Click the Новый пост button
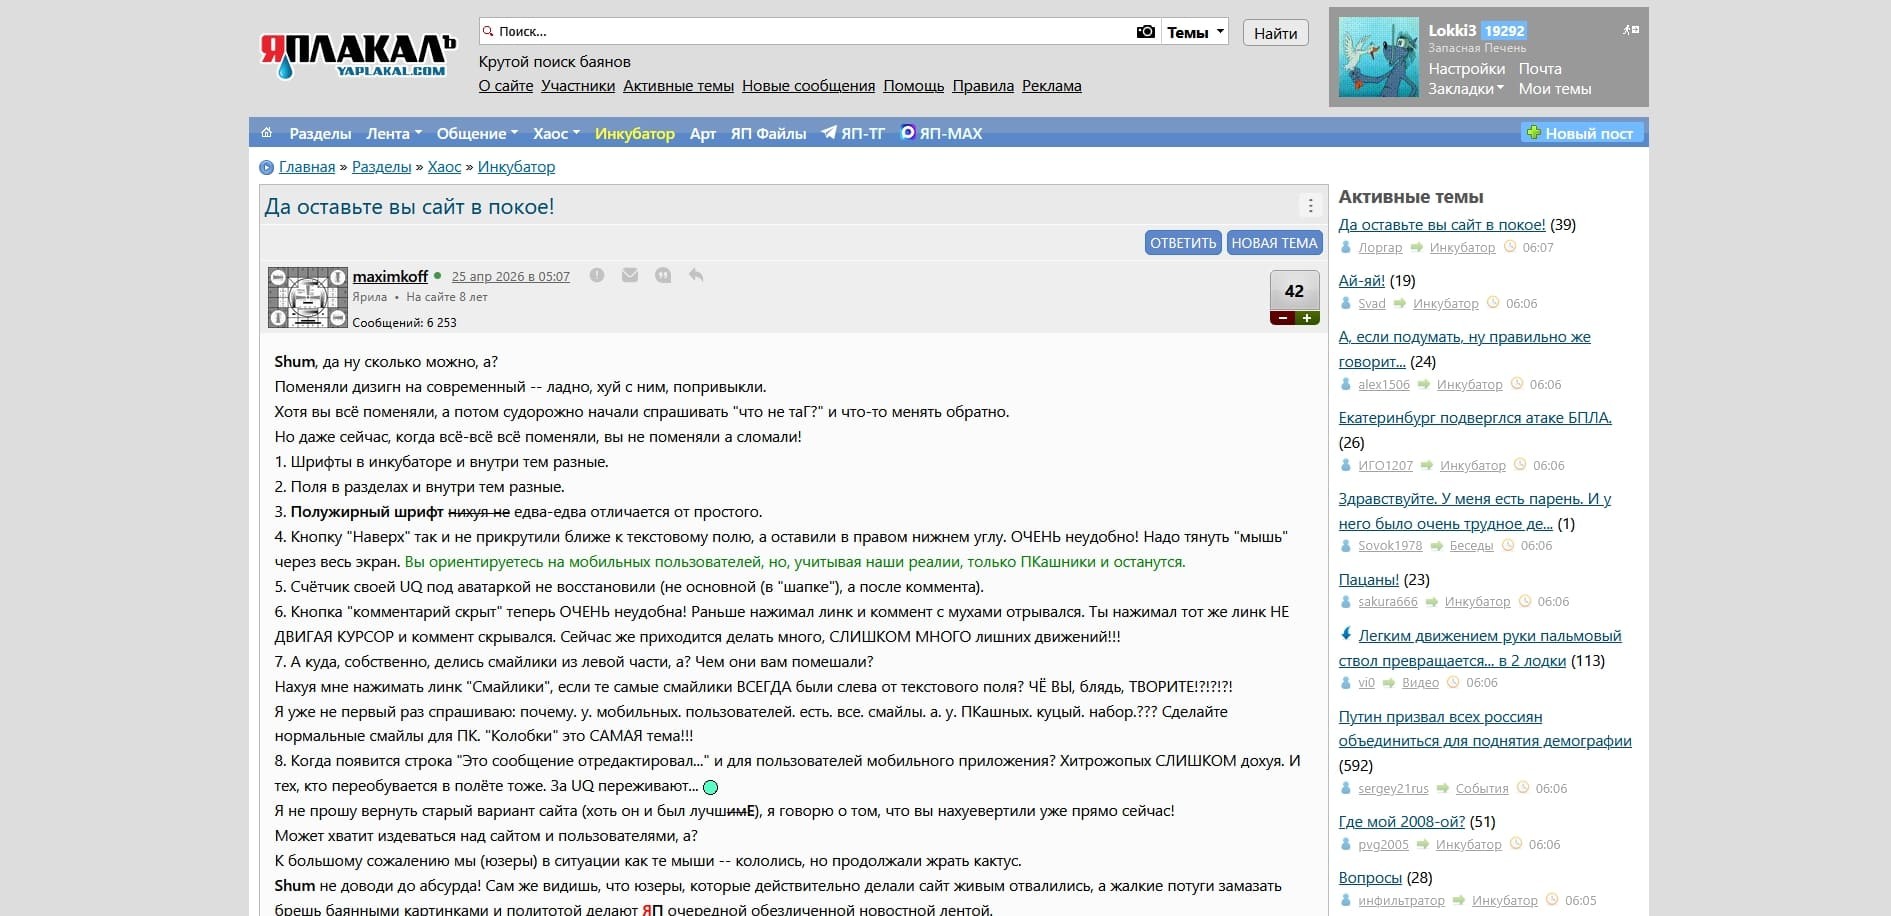The image size is (1891, 916). (x=1581, y=133)
